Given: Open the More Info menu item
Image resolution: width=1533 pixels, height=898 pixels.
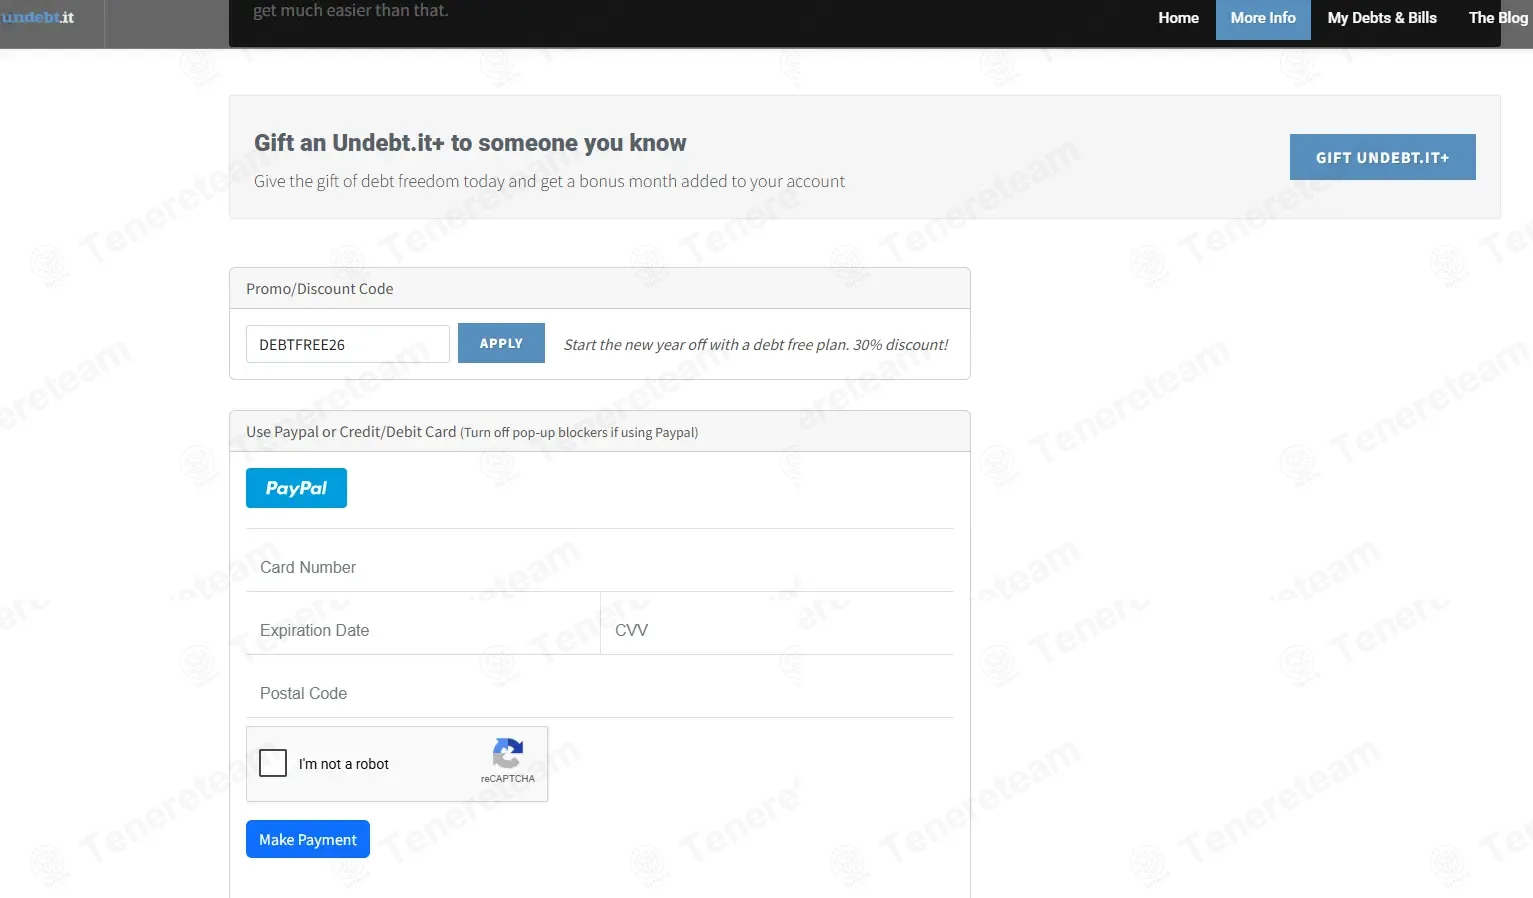Looking at the screenshot, I should tap(1263, 18).
